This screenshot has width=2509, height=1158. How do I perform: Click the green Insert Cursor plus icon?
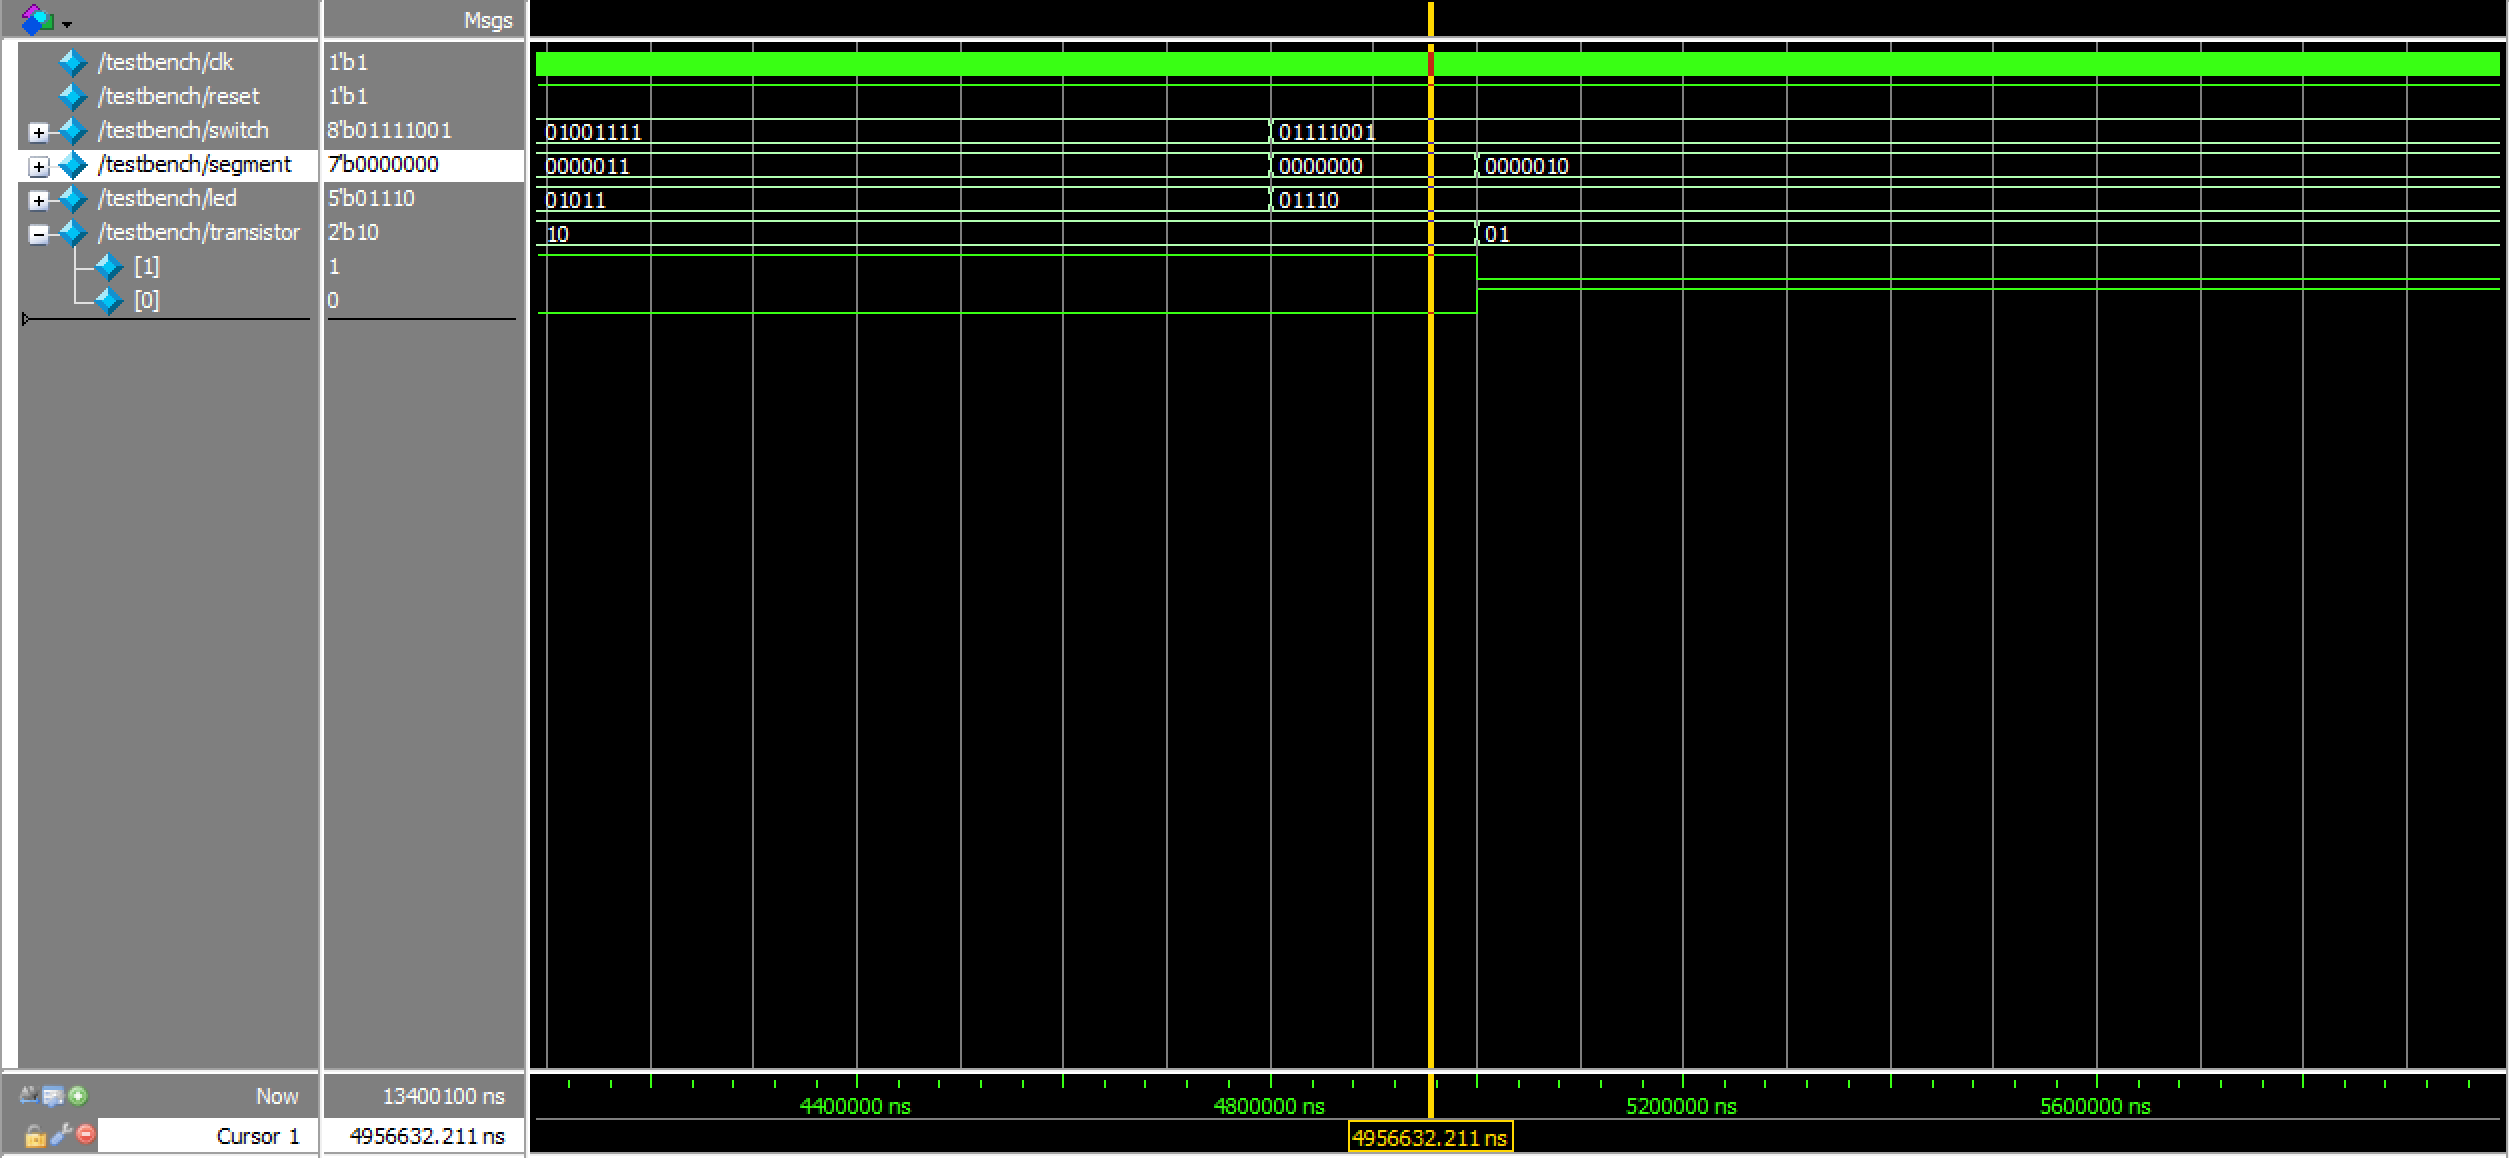[78, 1096]
